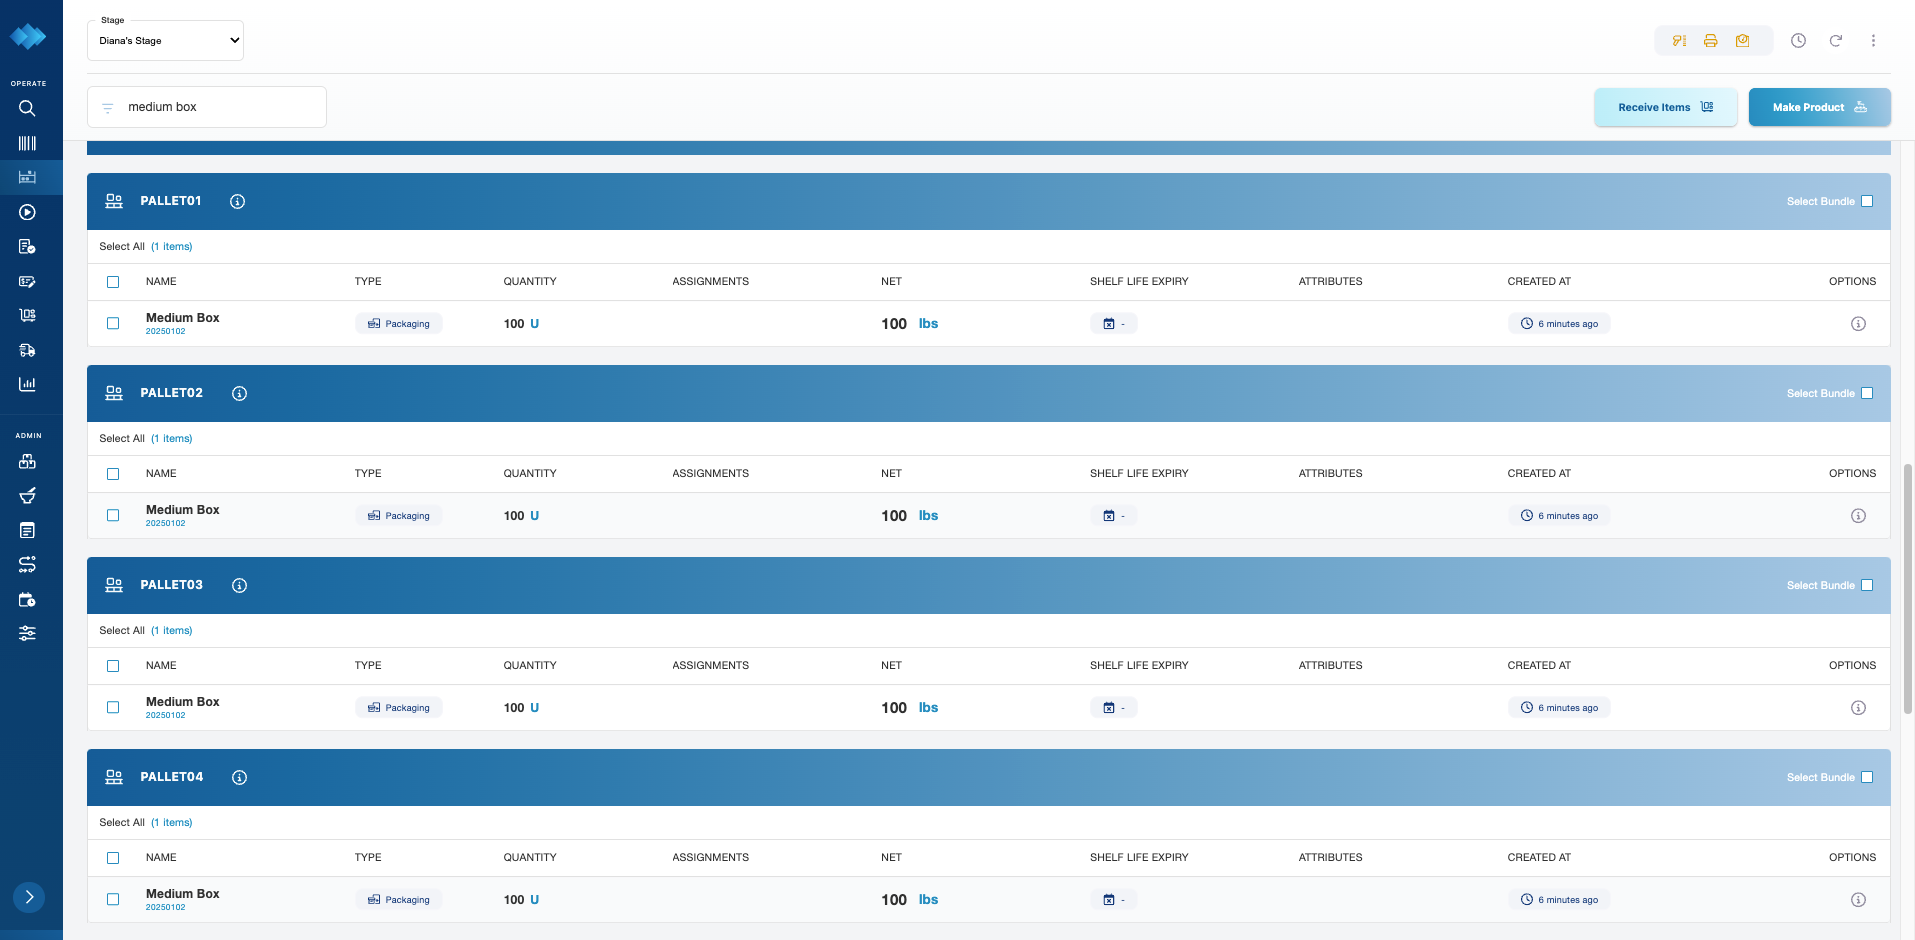Click info icon next to PALLET01 title

tap(237, 201)
